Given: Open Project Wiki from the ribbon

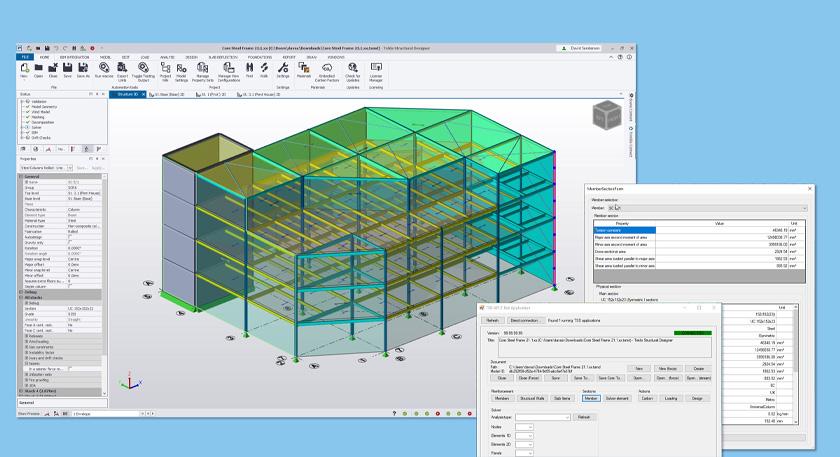Looking at the screenshot, I should [166, 68].
